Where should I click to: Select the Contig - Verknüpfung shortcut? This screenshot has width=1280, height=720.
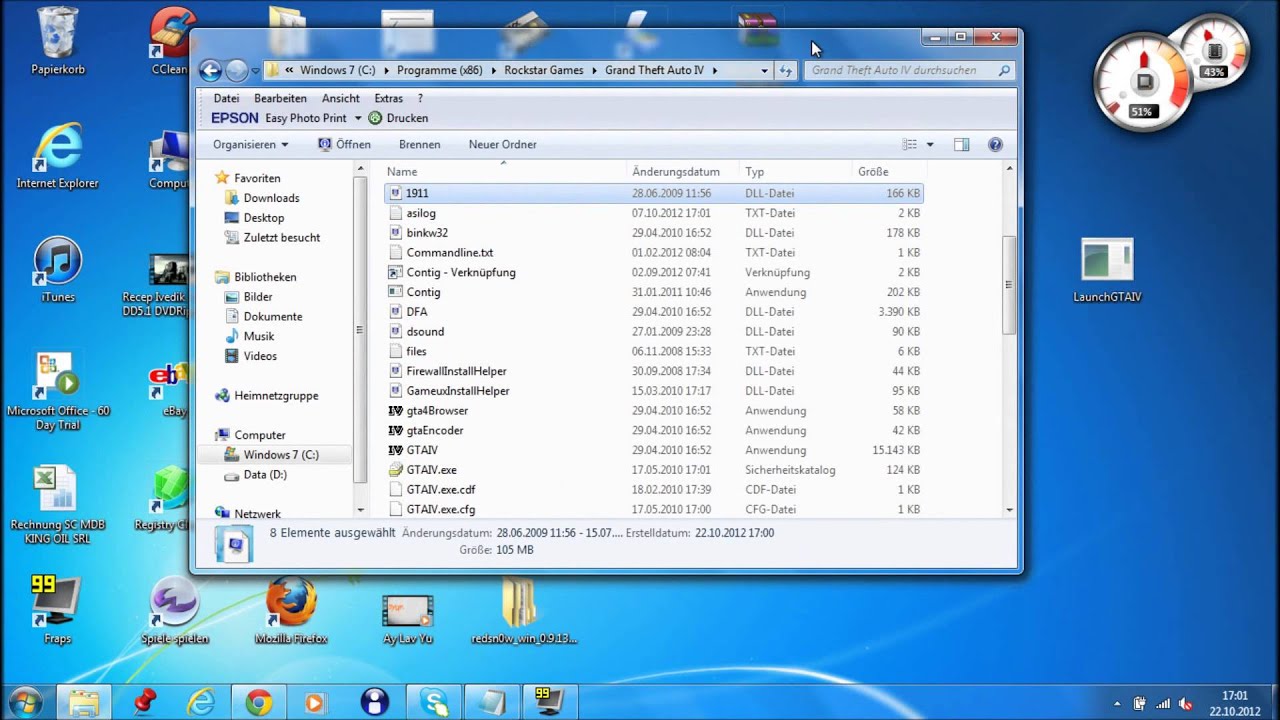click(654, 272)
